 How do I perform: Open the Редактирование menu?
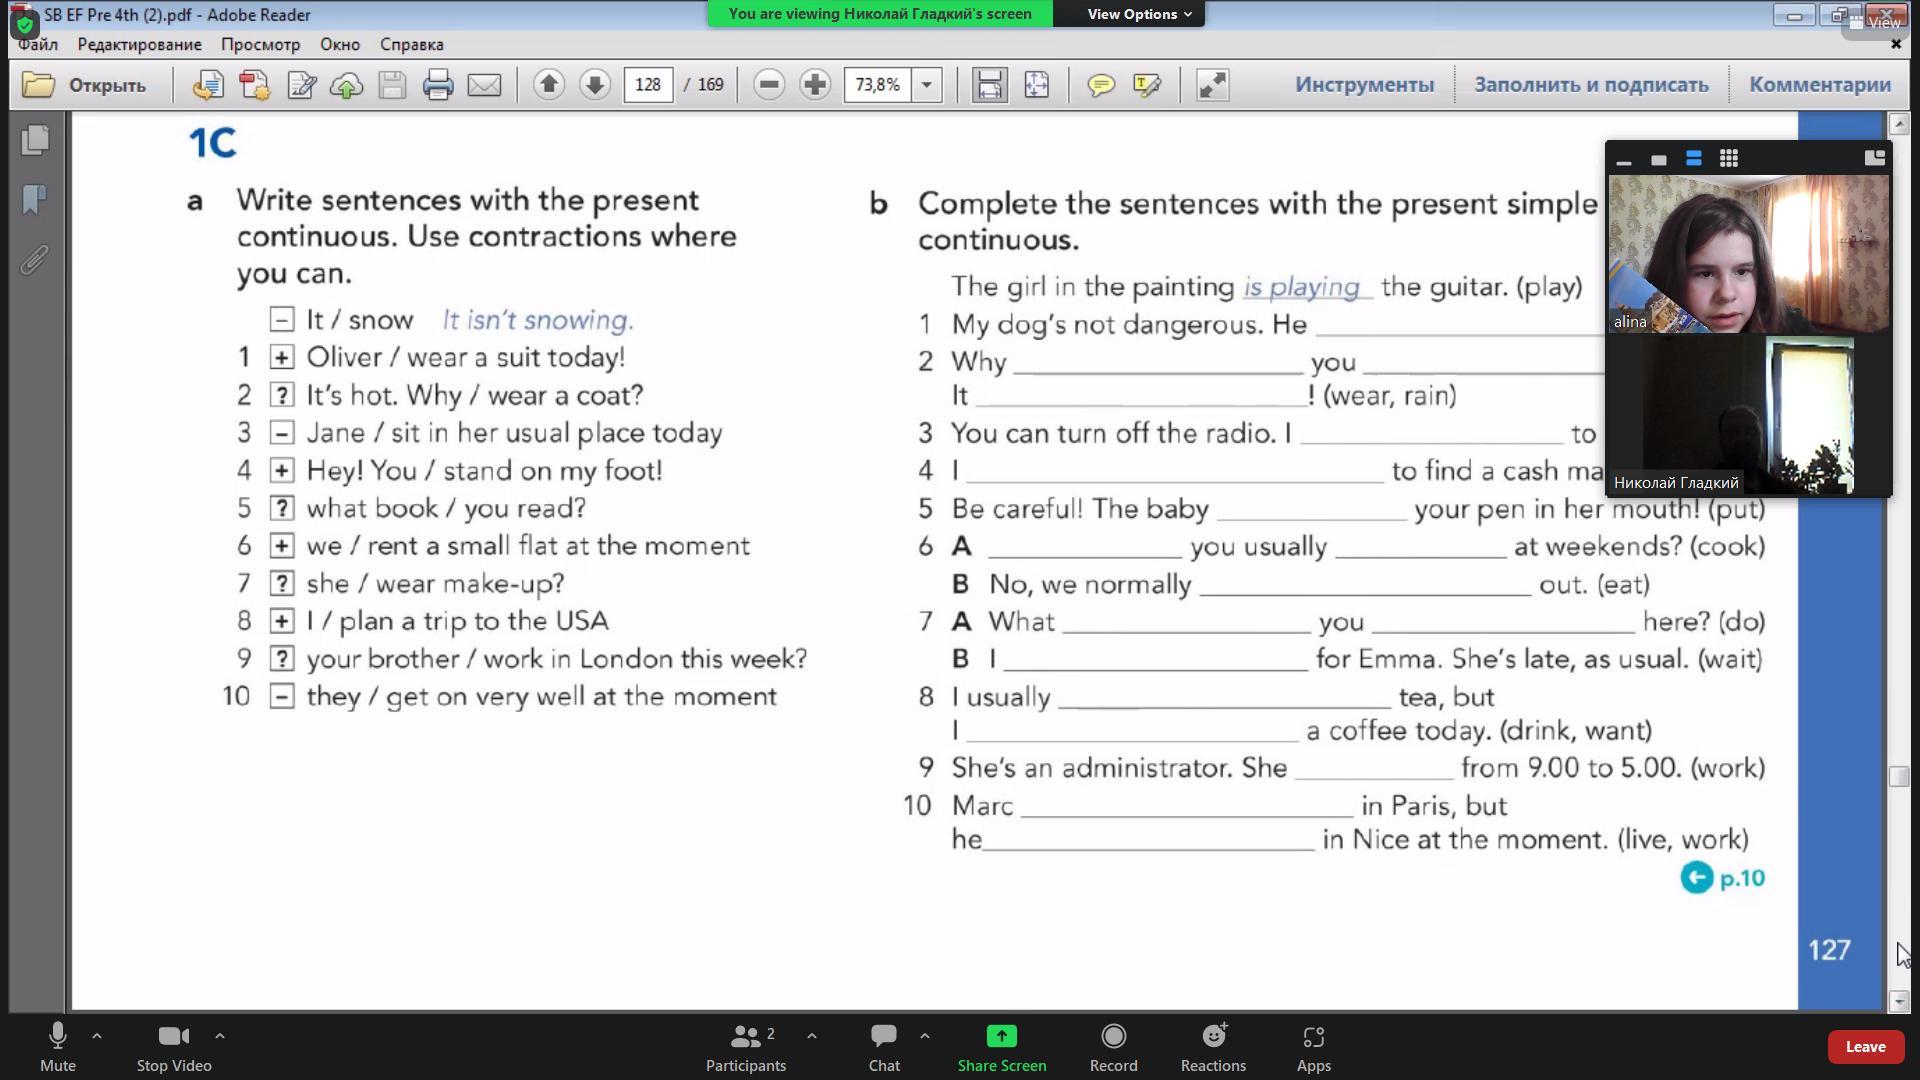[139, 44]
